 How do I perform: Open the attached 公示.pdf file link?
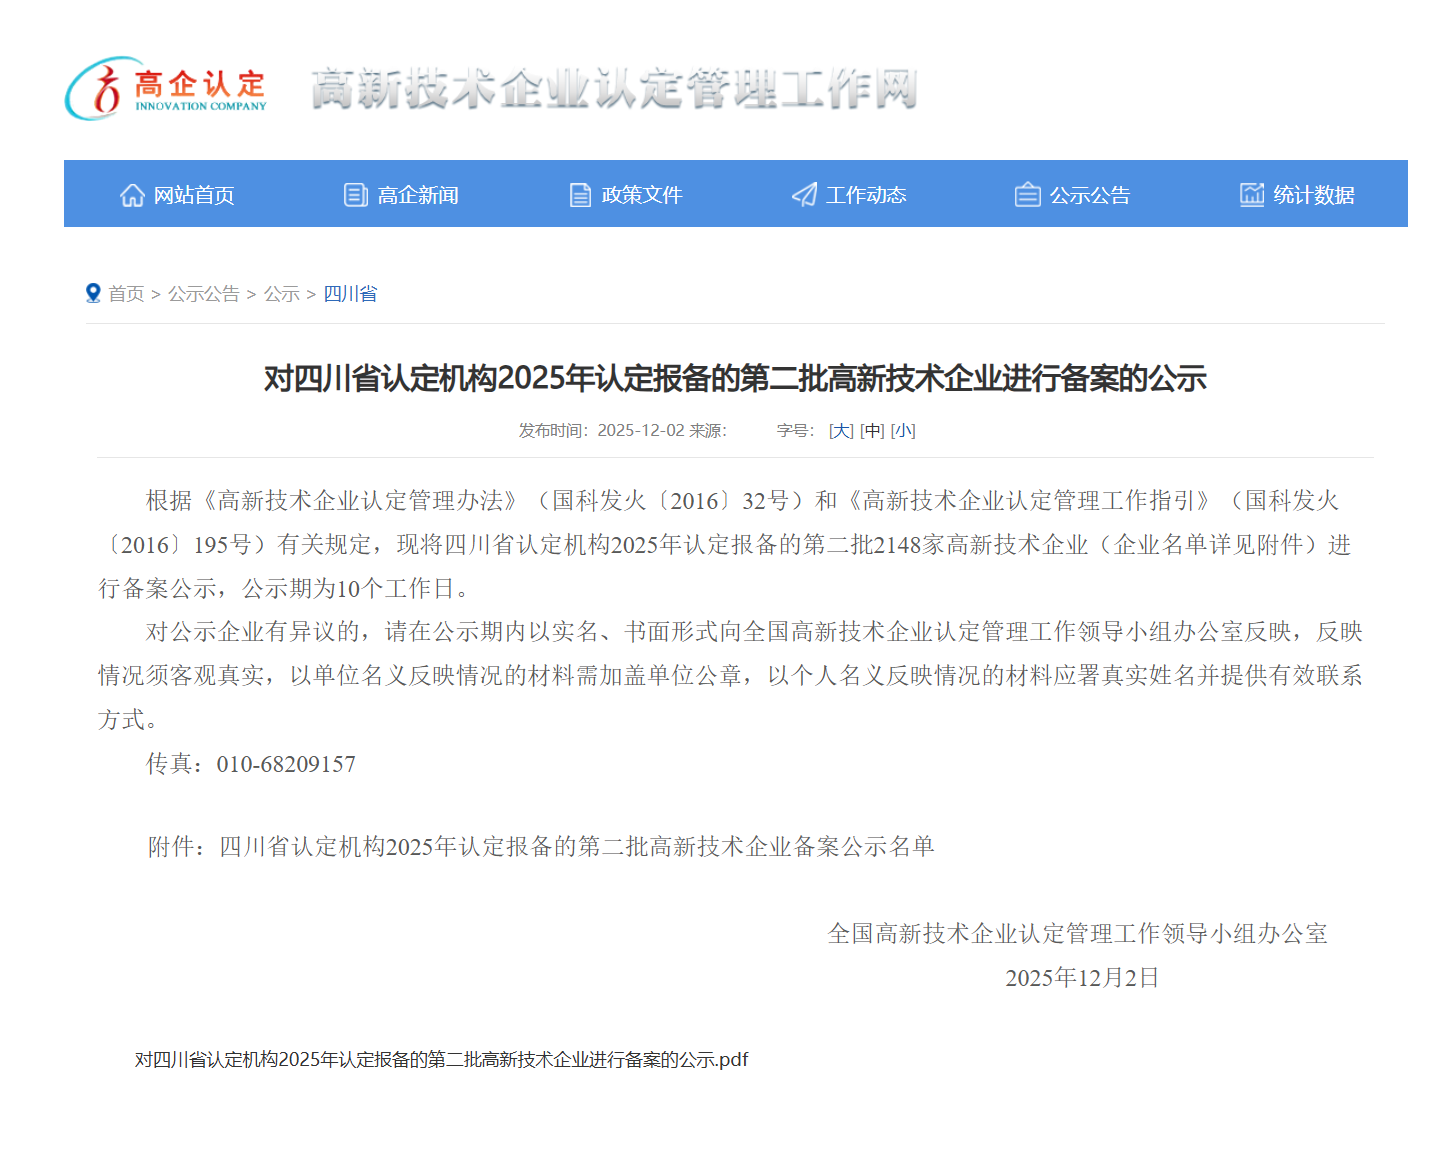coord(441,1060)
